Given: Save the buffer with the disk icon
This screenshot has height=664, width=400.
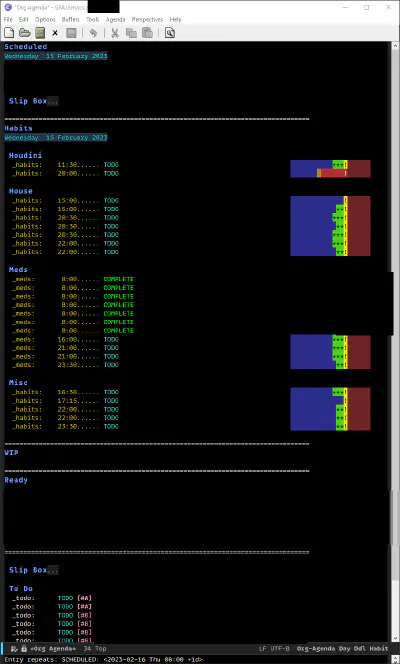Looking at the screenshot, I should 71,33.
